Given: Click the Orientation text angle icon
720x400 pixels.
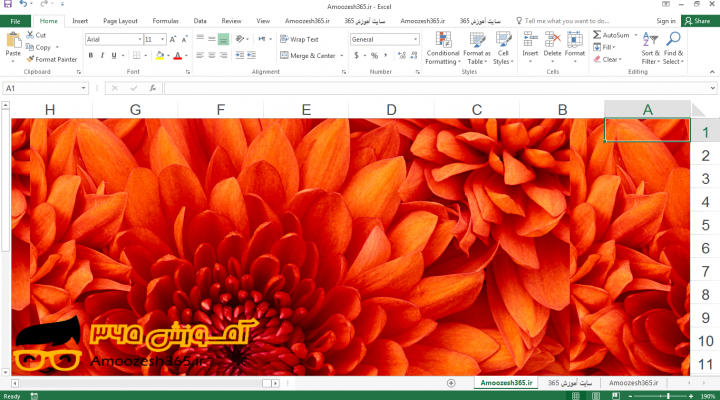Looking at the screenshot, I should [x=240, y=39].
